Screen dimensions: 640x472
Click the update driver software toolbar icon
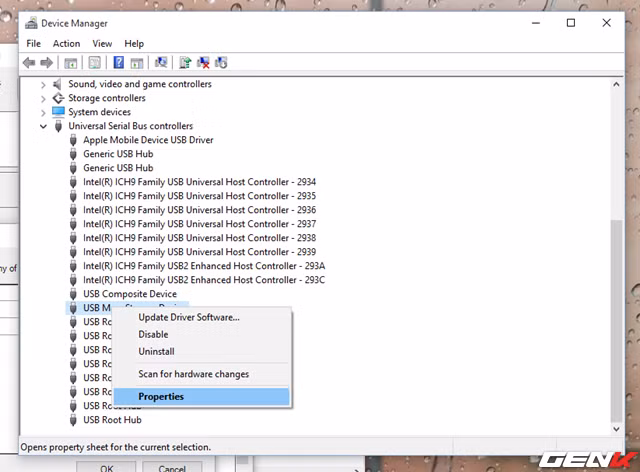pos(185,63)
